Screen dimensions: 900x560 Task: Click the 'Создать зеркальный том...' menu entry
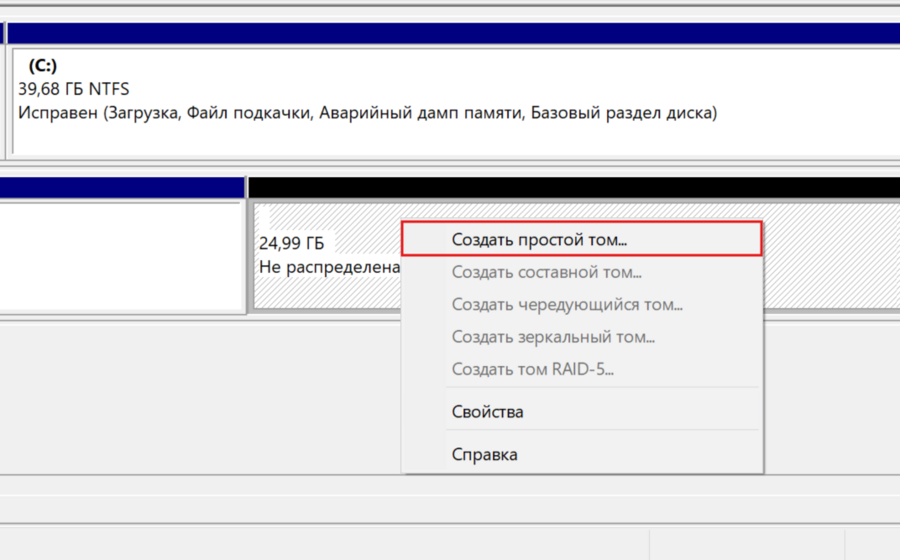pyautogui.click(x=553, y=337)
